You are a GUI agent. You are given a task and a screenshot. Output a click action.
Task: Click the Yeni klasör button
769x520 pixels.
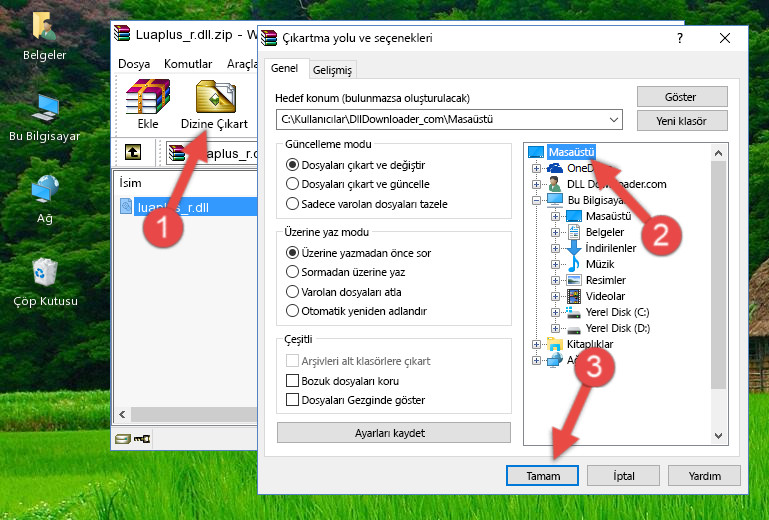(682, 121)
